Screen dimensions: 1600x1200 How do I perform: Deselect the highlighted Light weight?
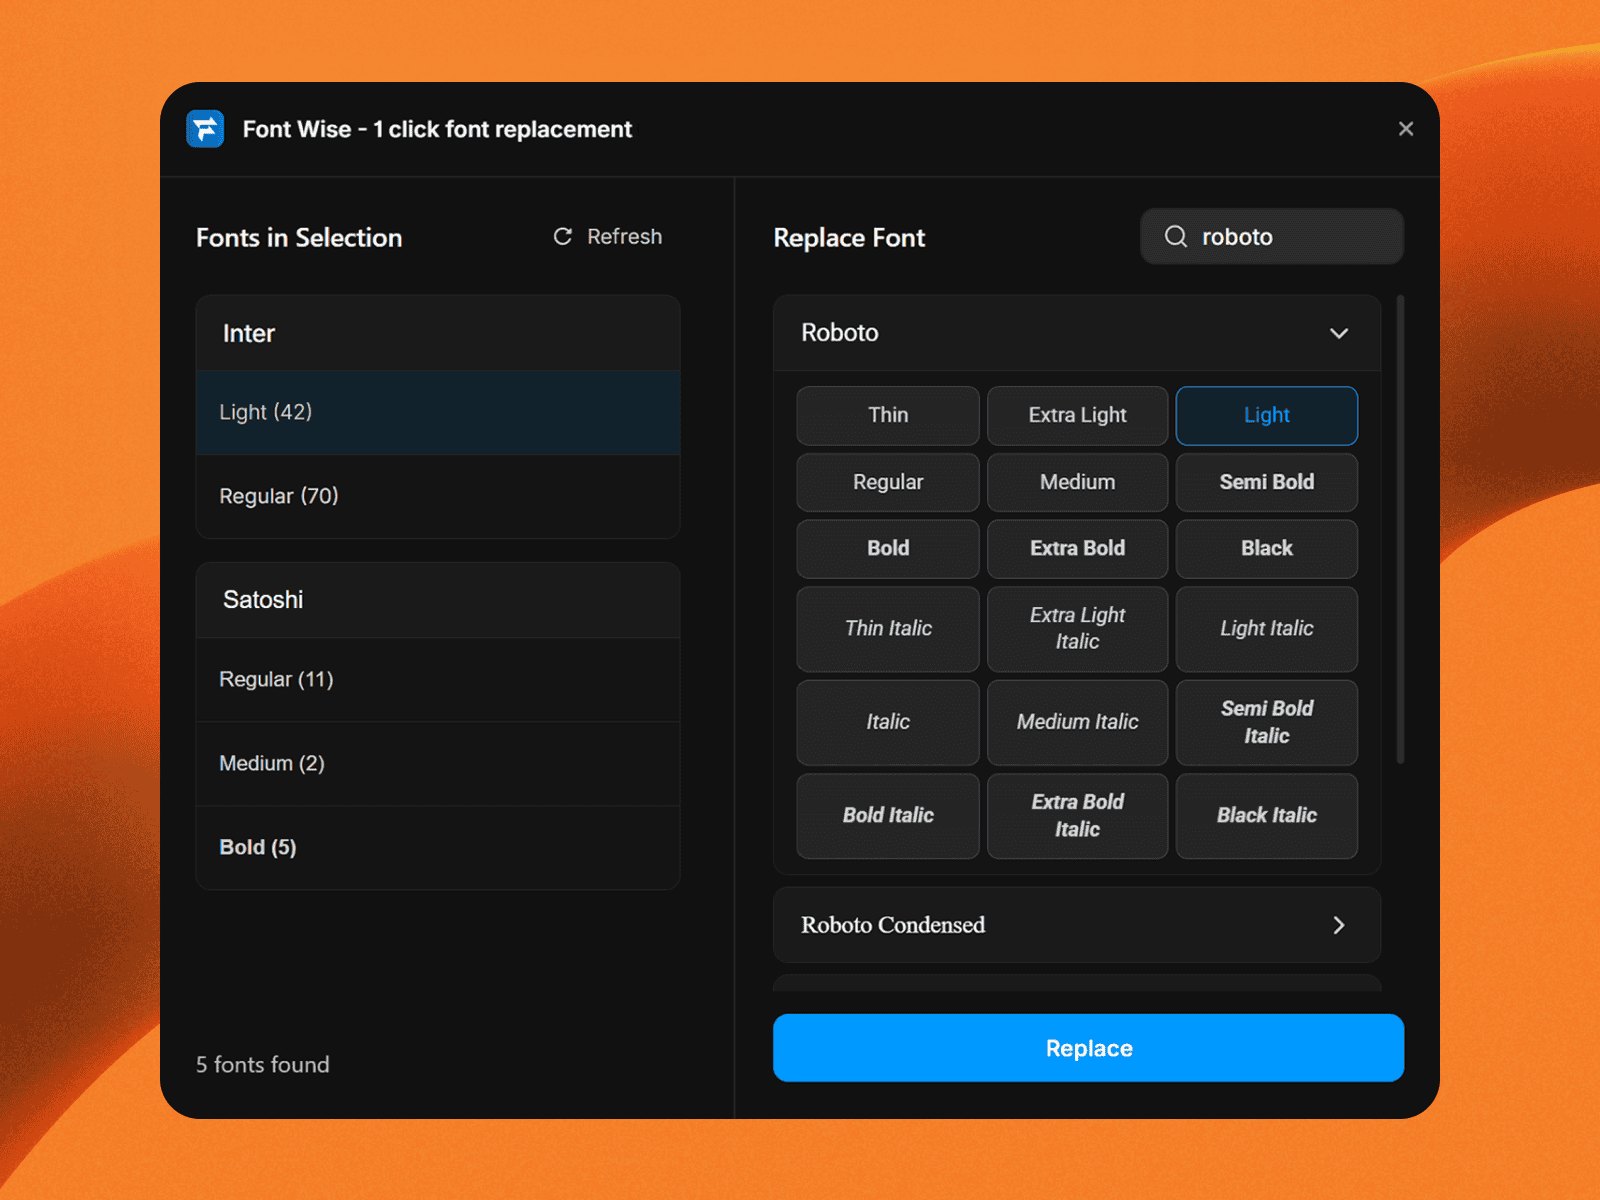click(x=1266, y=415)
